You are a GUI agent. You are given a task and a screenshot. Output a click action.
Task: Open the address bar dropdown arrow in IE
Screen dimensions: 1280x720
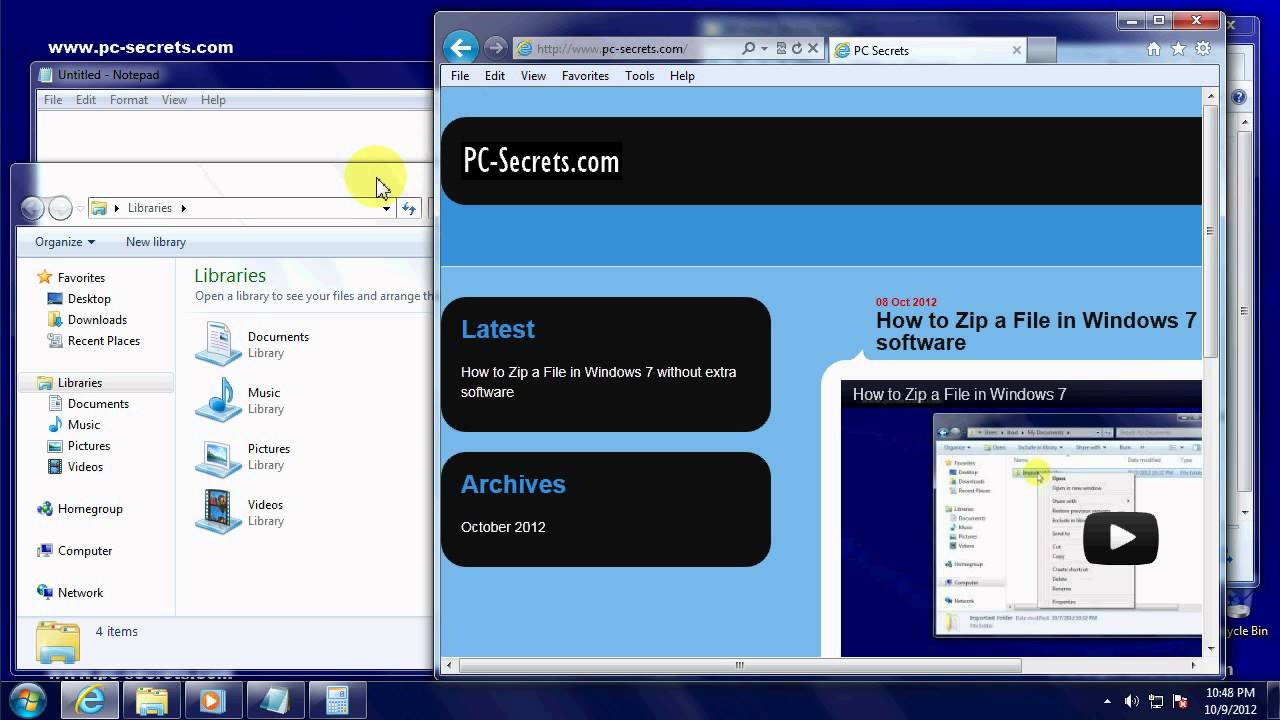click(765, 48)
